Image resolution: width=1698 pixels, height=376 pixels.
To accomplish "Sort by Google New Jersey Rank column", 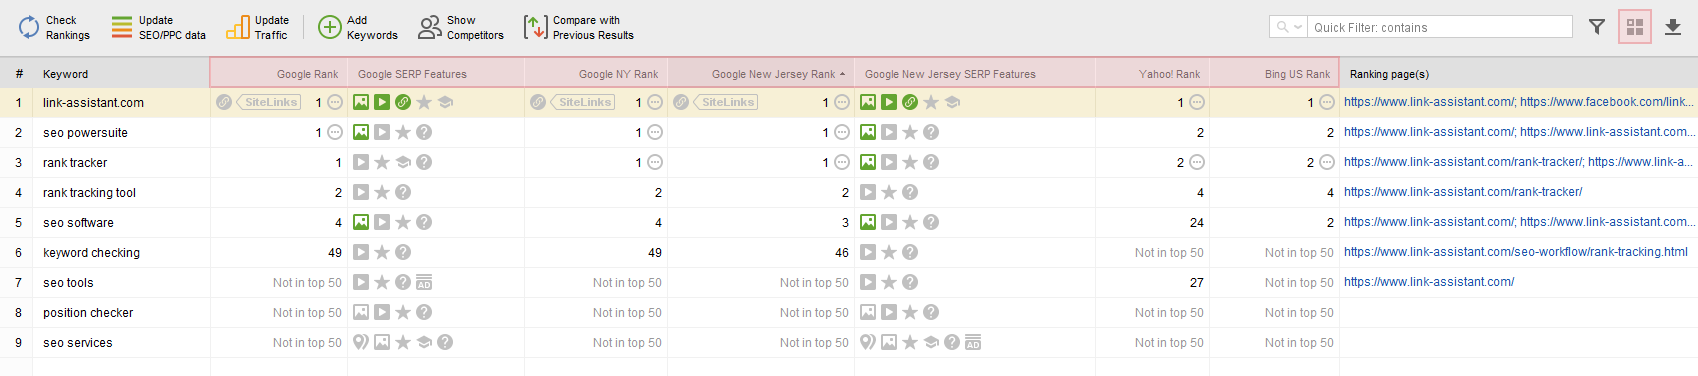I will tap(773, 74).
